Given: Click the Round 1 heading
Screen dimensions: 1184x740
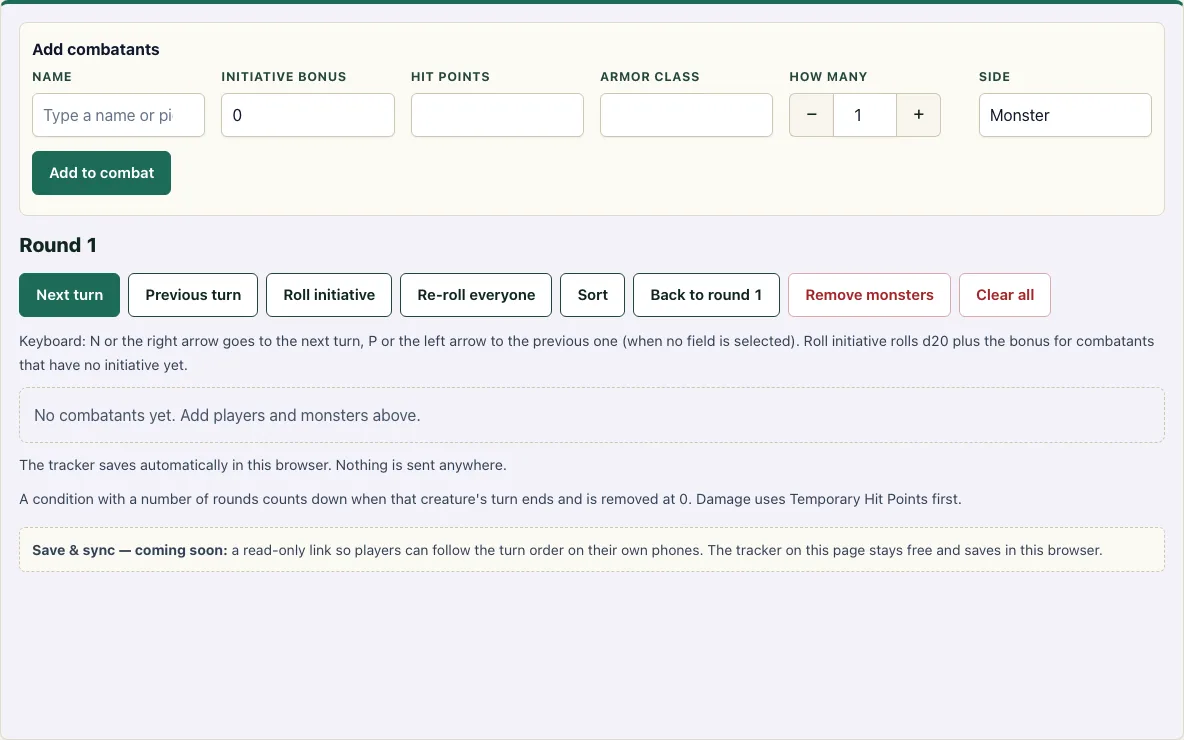Looking at the screenshot, I should (58, 245).
